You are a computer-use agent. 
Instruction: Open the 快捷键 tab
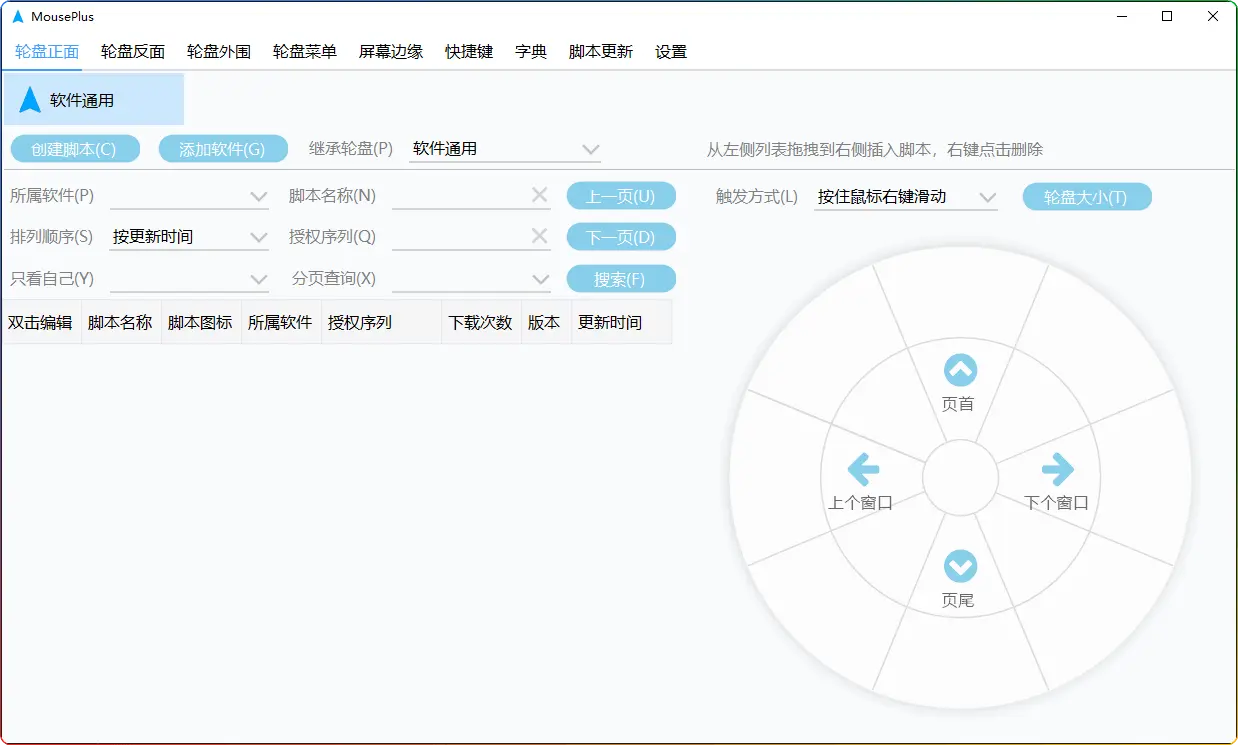click(x=469, y=52)
